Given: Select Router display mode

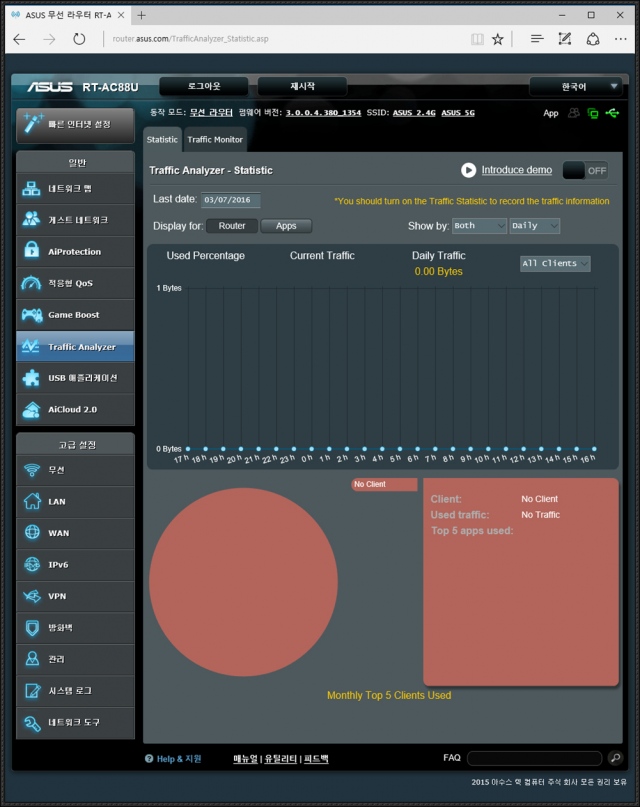Looking at the screenshot, I should 232,225.
